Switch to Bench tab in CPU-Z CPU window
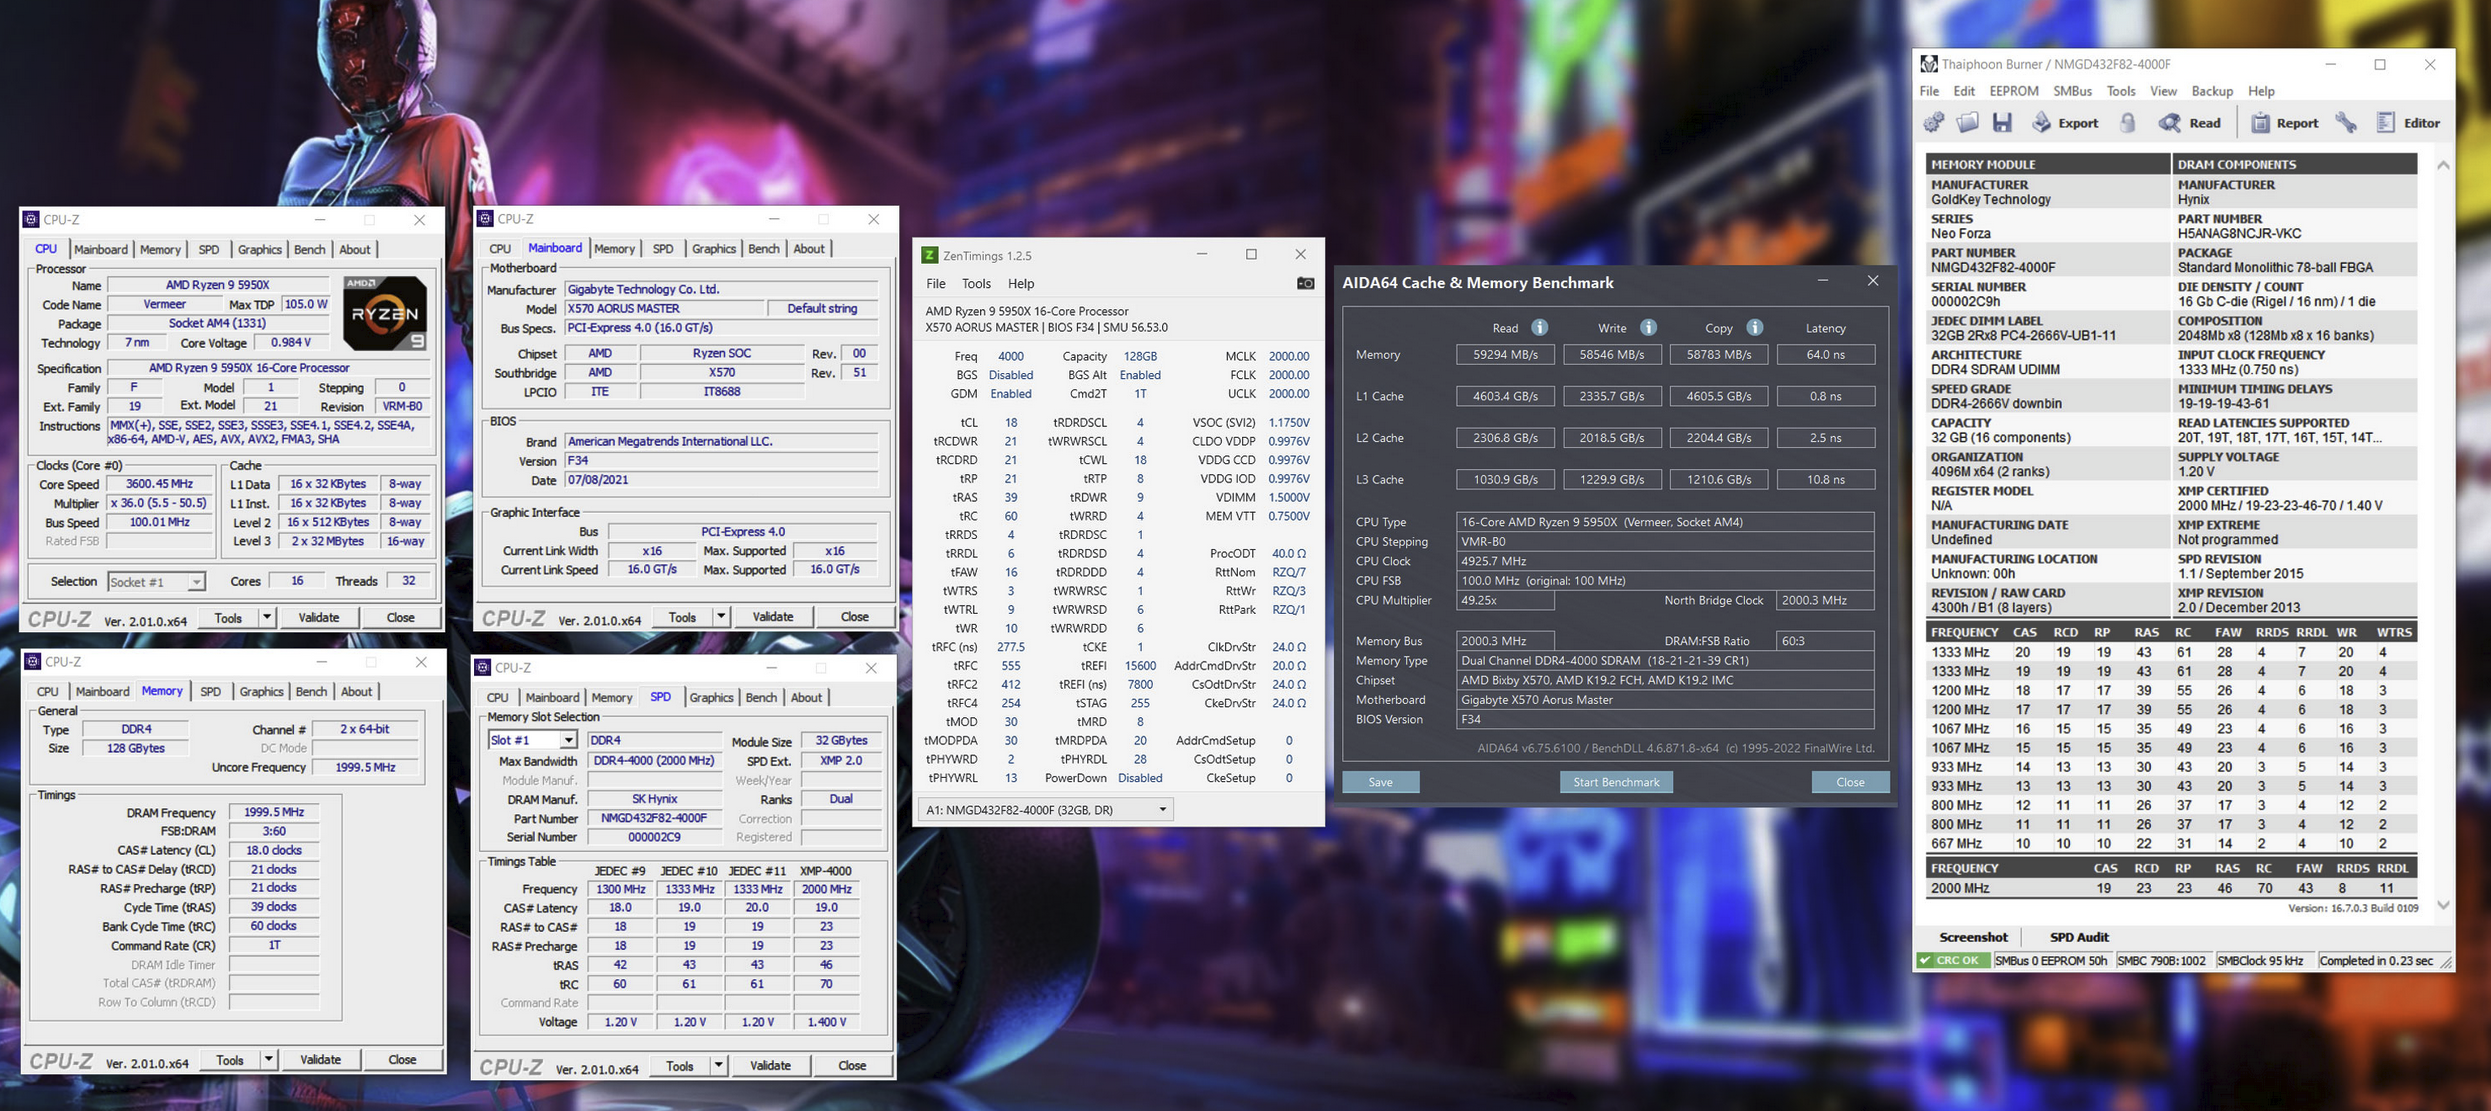The height and width of the screenshot is (1111, 2491). click(x=309, y=249)
